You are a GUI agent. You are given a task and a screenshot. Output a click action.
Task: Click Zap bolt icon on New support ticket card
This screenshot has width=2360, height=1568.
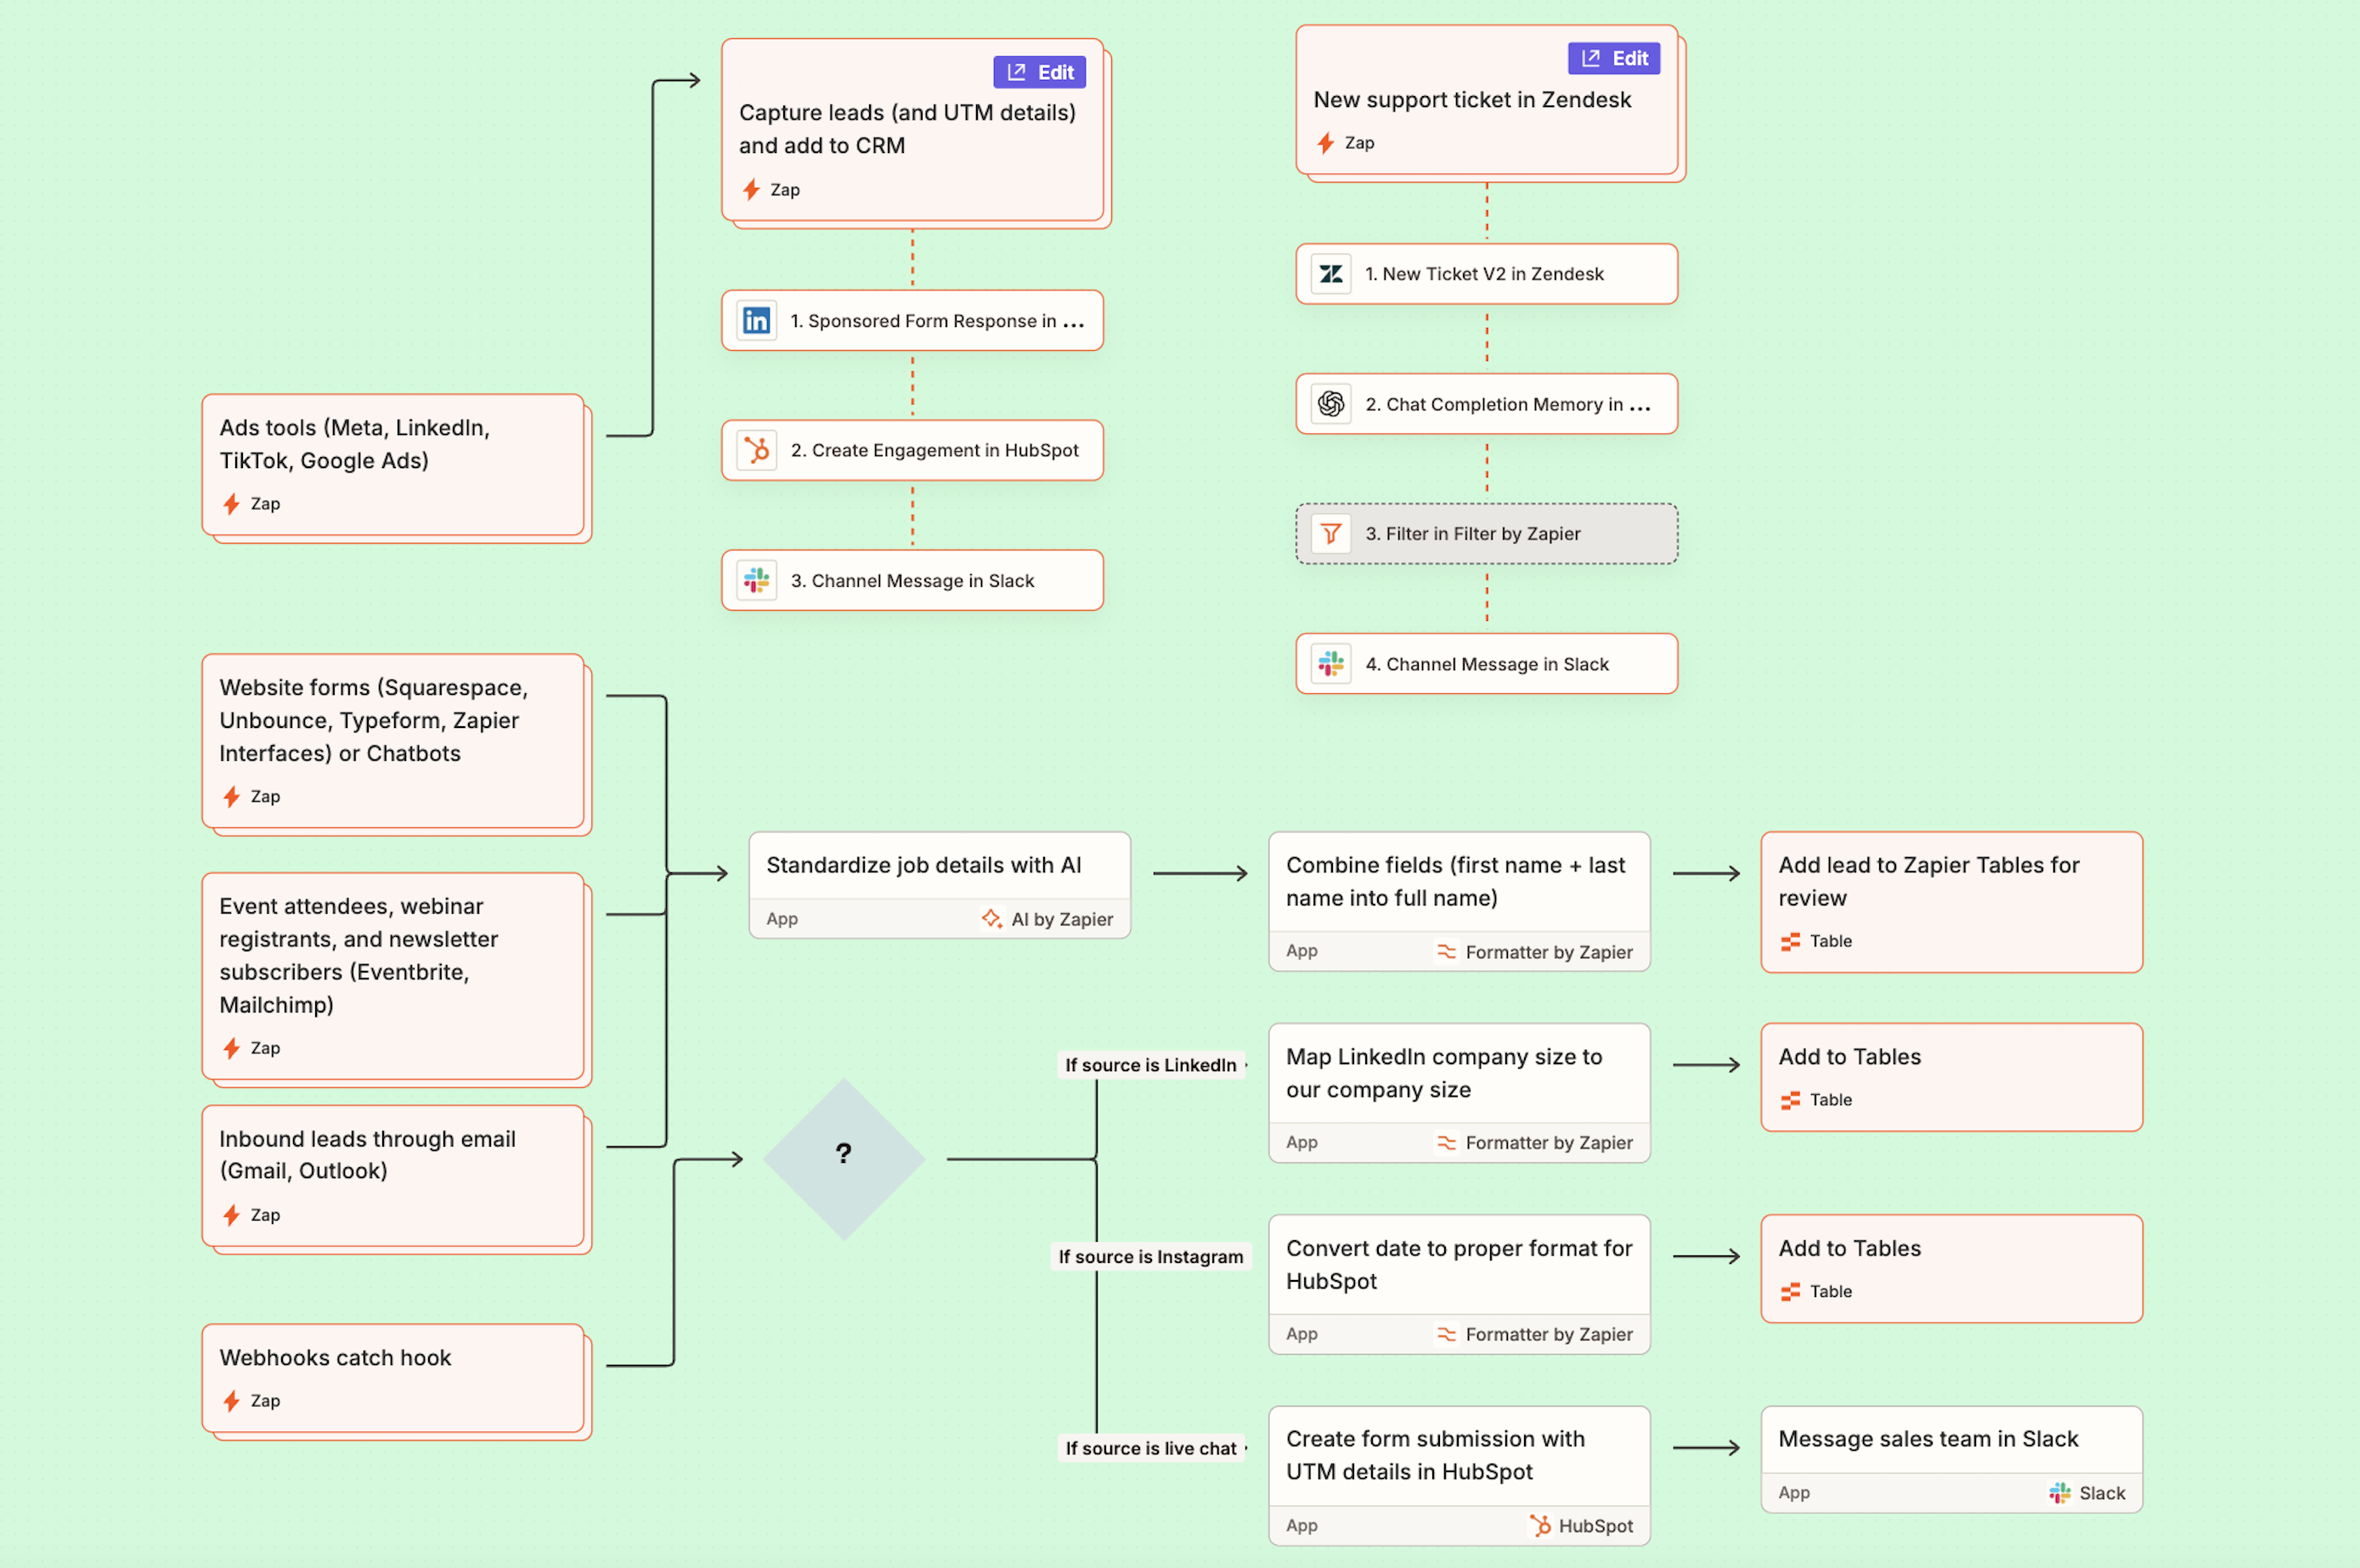click(x=1326, y=143)
